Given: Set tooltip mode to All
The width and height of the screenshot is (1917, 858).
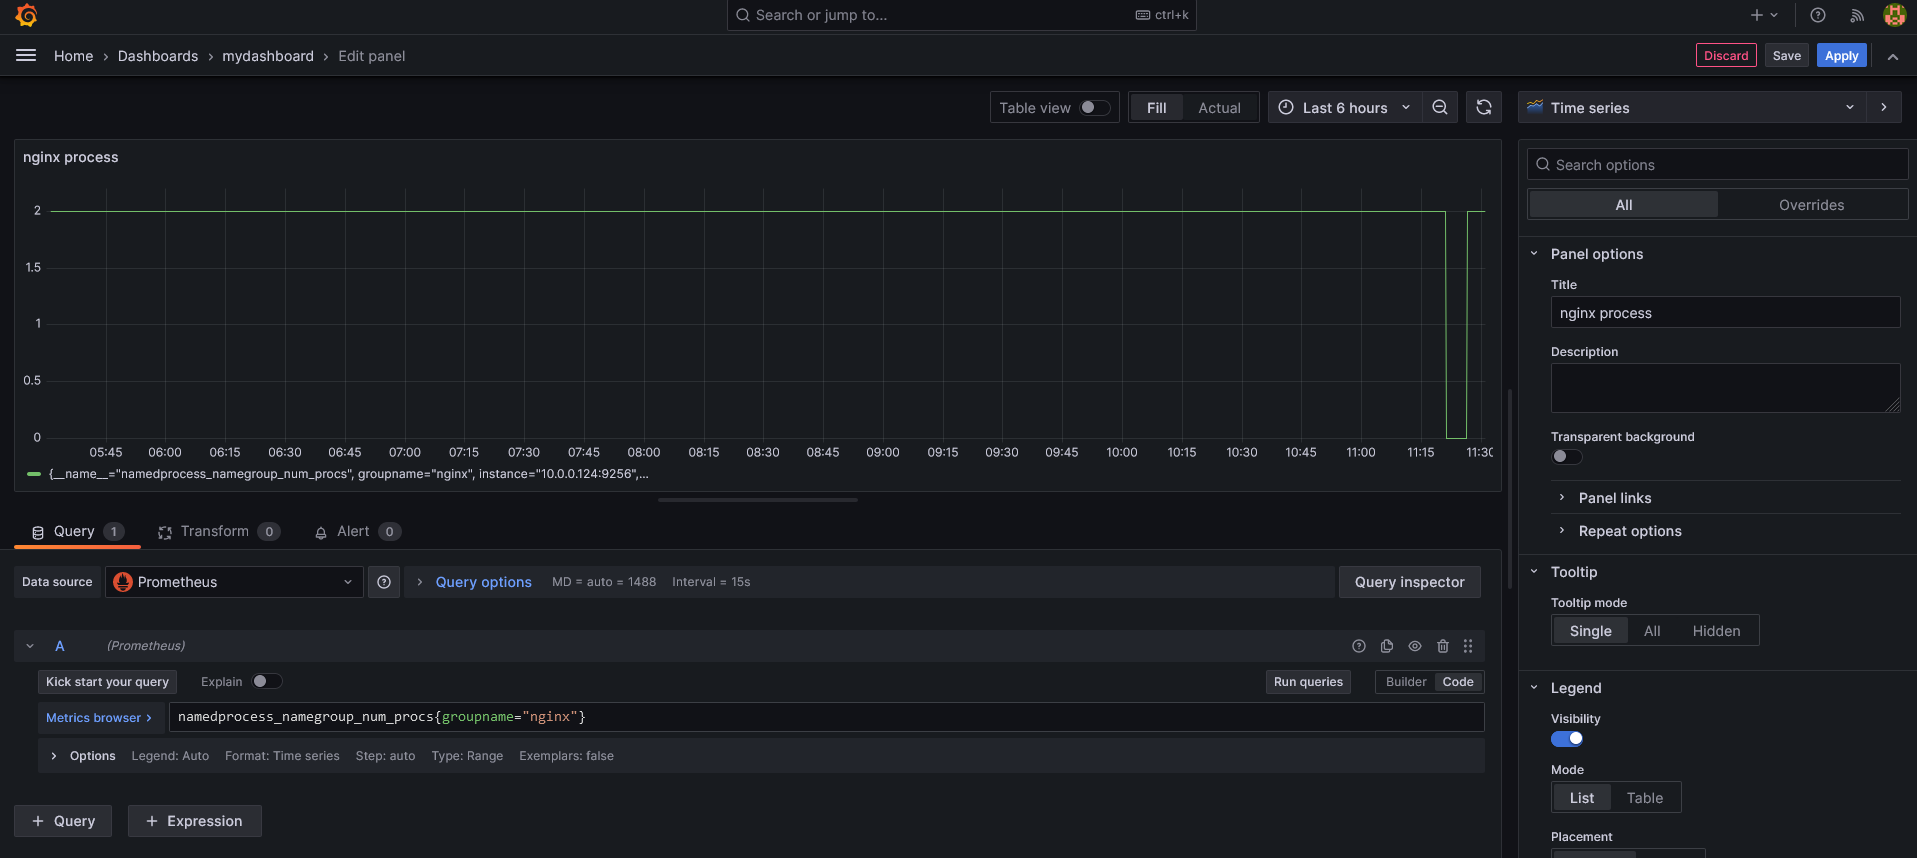Looking at the screenshot, I should coord(1652,631).
